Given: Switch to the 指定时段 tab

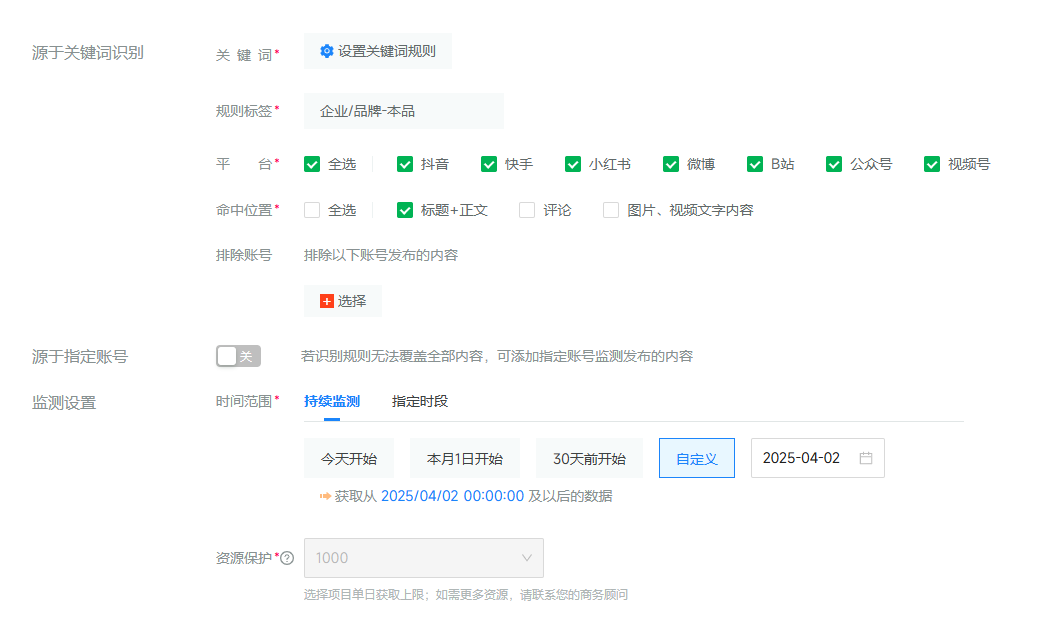Looking at the screenshot, I should [x=420, y=401].
